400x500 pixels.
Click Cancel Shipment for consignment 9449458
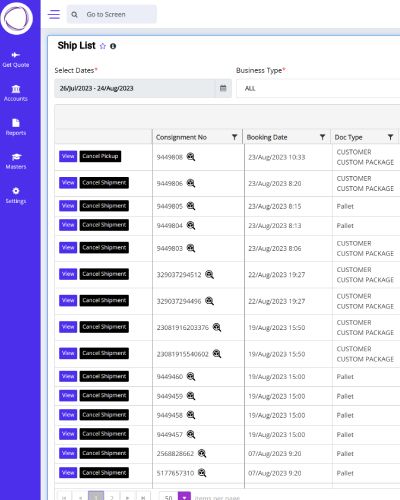[104, 415]
